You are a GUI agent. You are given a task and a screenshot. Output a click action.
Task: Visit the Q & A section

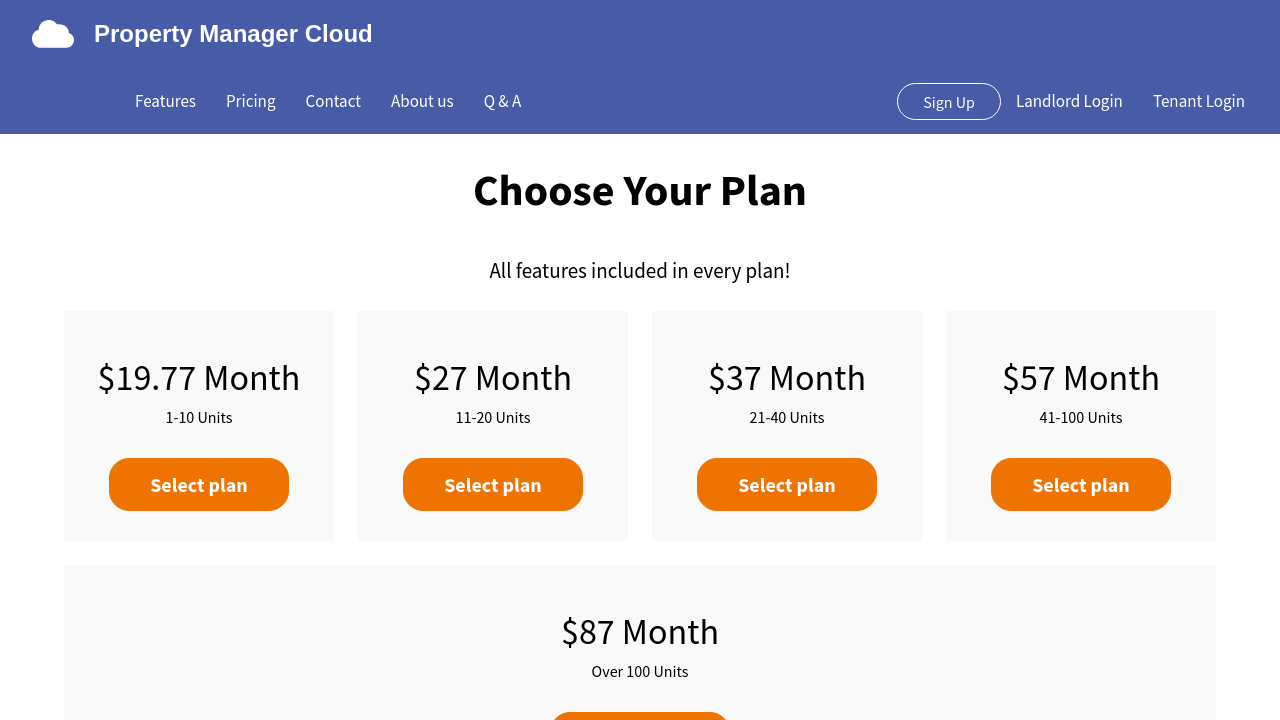coord(502,101)
